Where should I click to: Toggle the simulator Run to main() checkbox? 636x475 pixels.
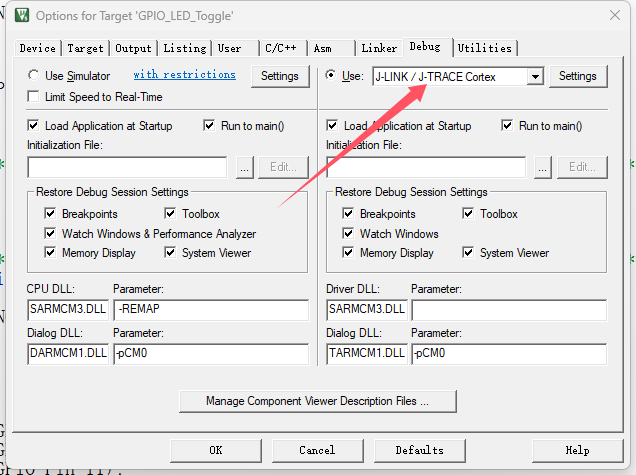coord(210,126)
